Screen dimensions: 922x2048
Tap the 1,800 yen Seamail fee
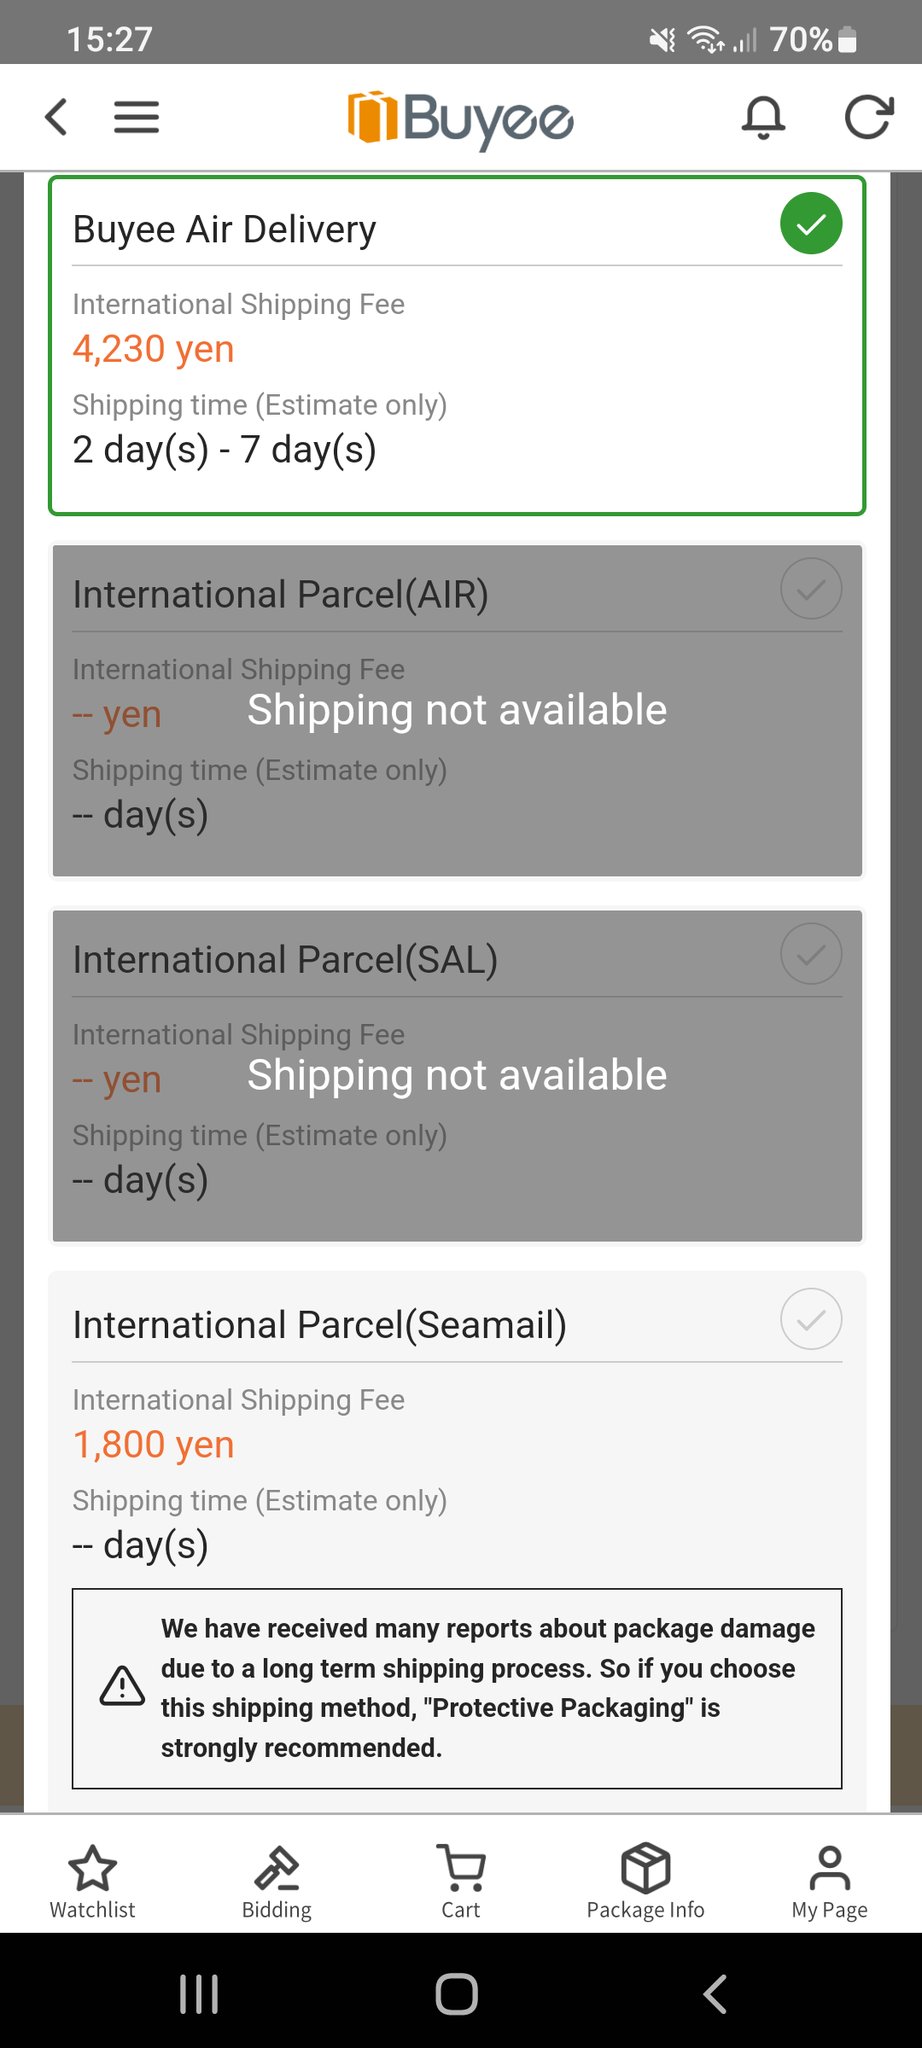[154, 1444]
